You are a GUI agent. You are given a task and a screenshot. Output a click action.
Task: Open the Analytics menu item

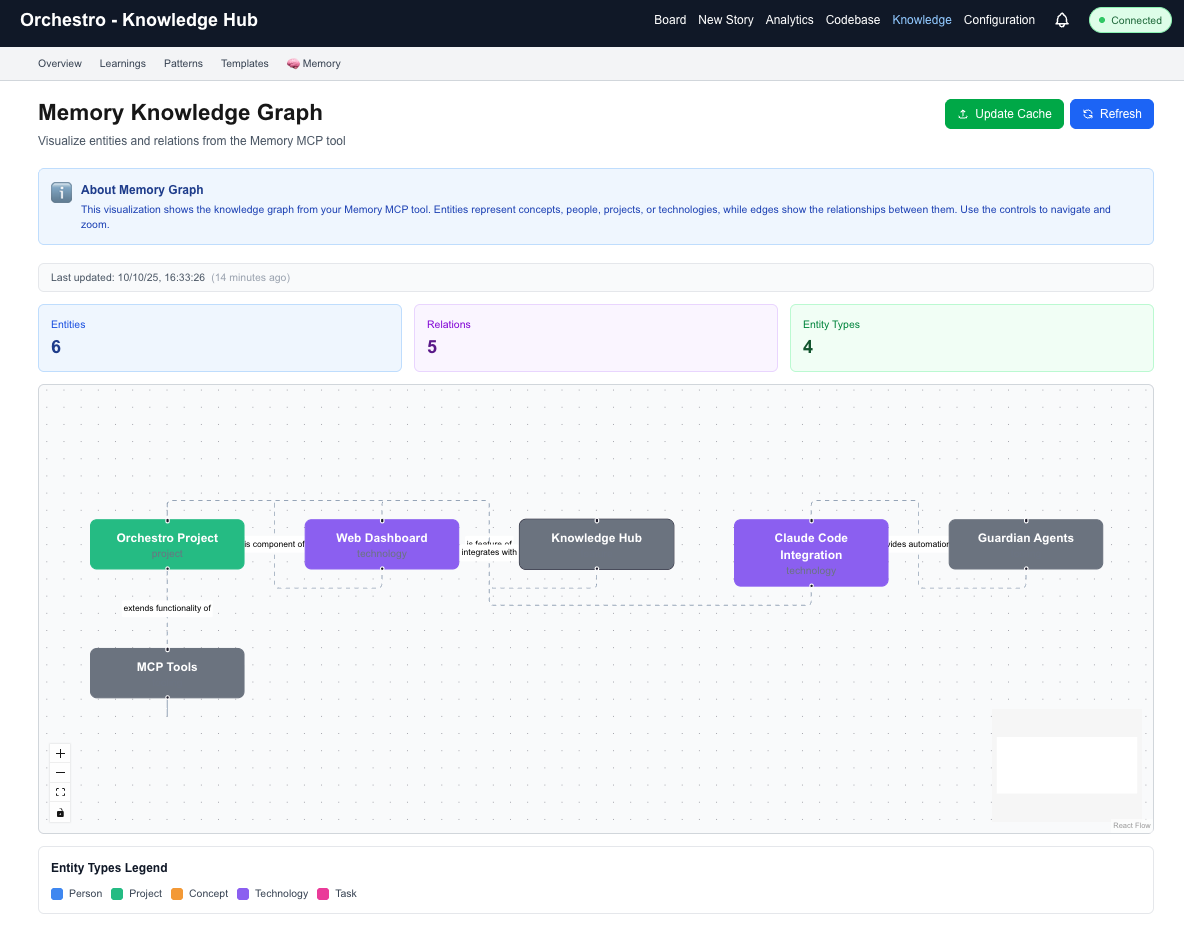(789, 19)
